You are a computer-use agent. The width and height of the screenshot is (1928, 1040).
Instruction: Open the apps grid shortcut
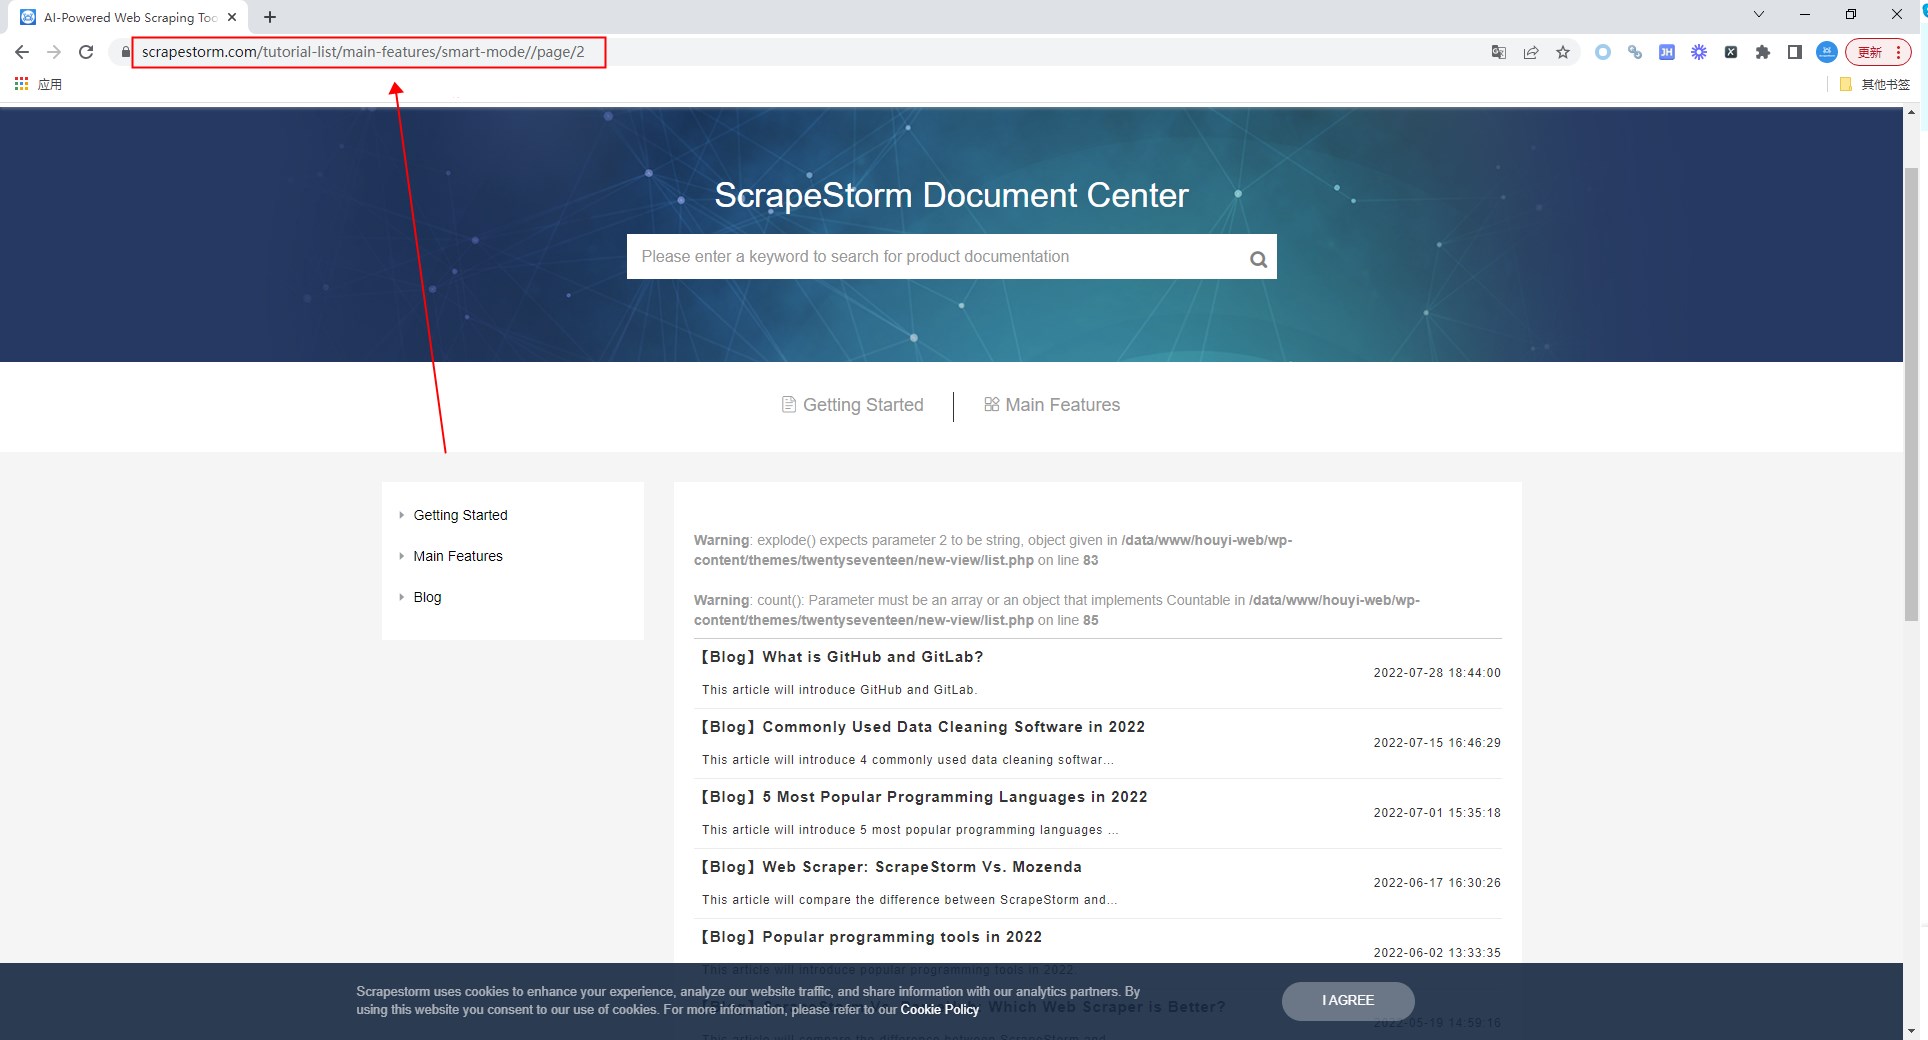coord(21,84)
